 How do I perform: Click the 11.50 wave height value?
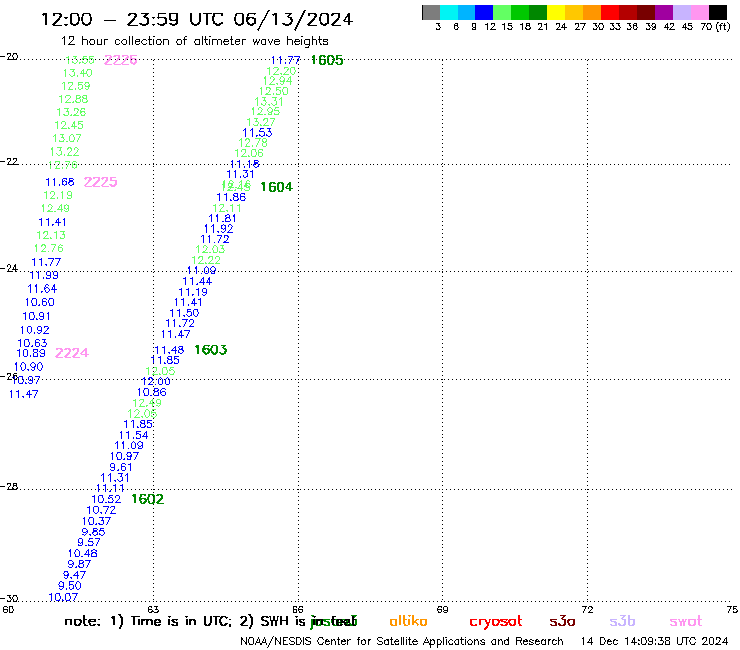click(x=184, y=313)
